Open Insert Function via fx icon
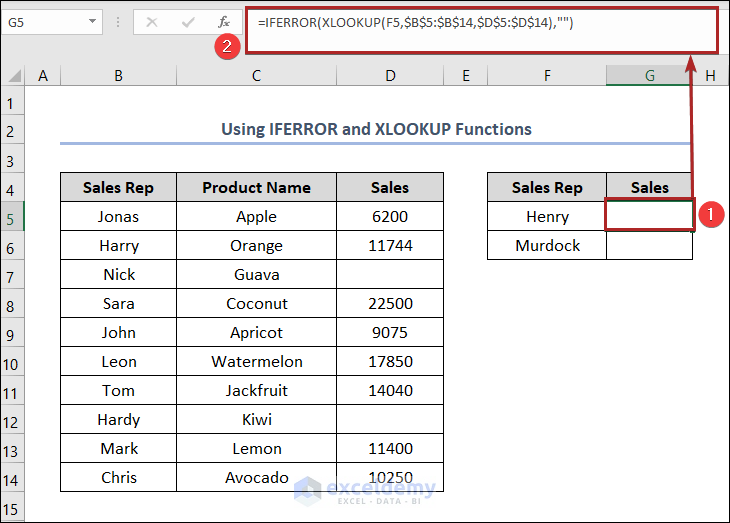Image resolution: width=730 pixels, height=523 pixels. pyautogui.click(x=223, y=21)
